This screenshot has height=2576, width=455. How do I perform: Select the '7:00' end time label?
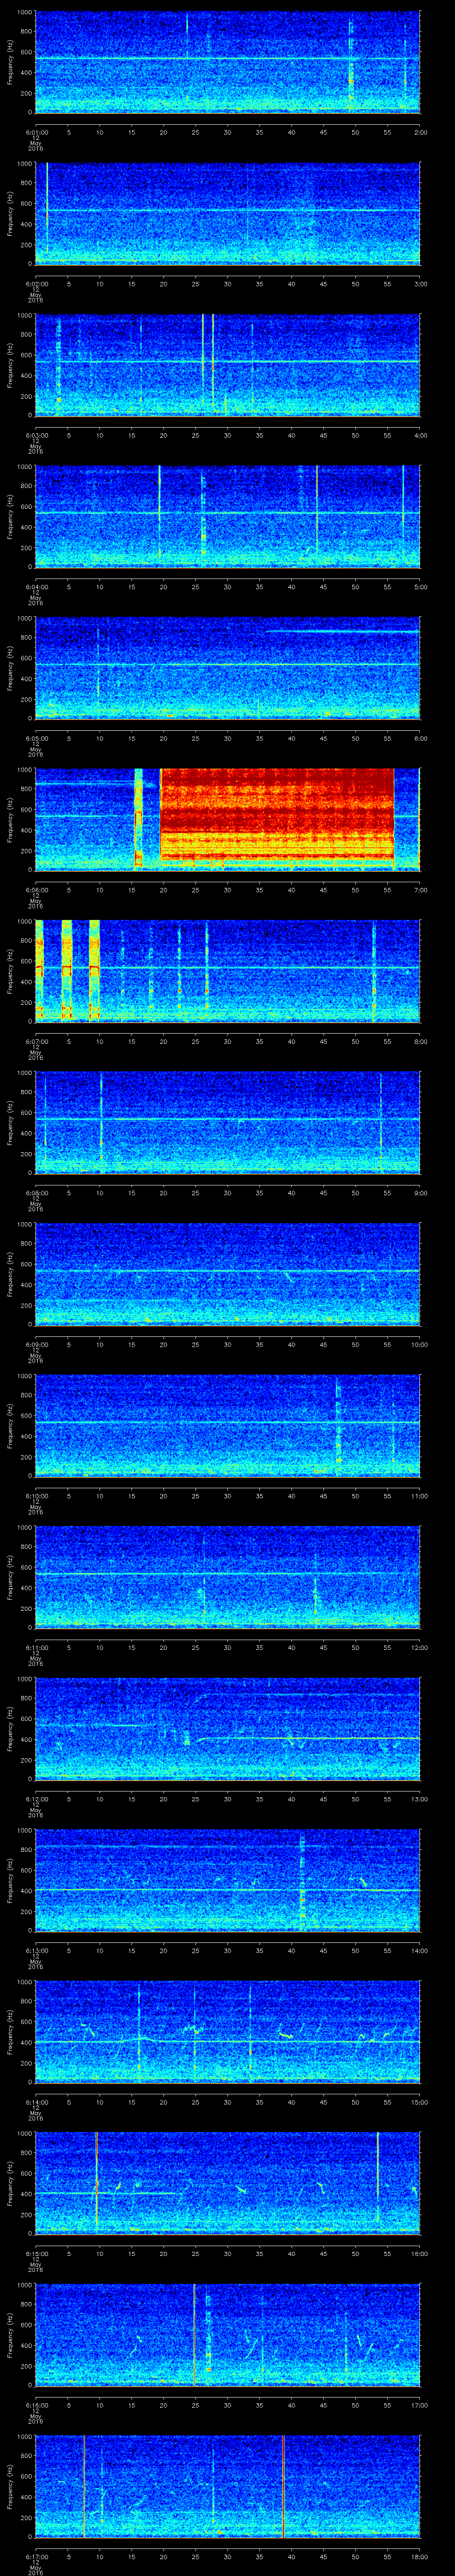(420, 890)
